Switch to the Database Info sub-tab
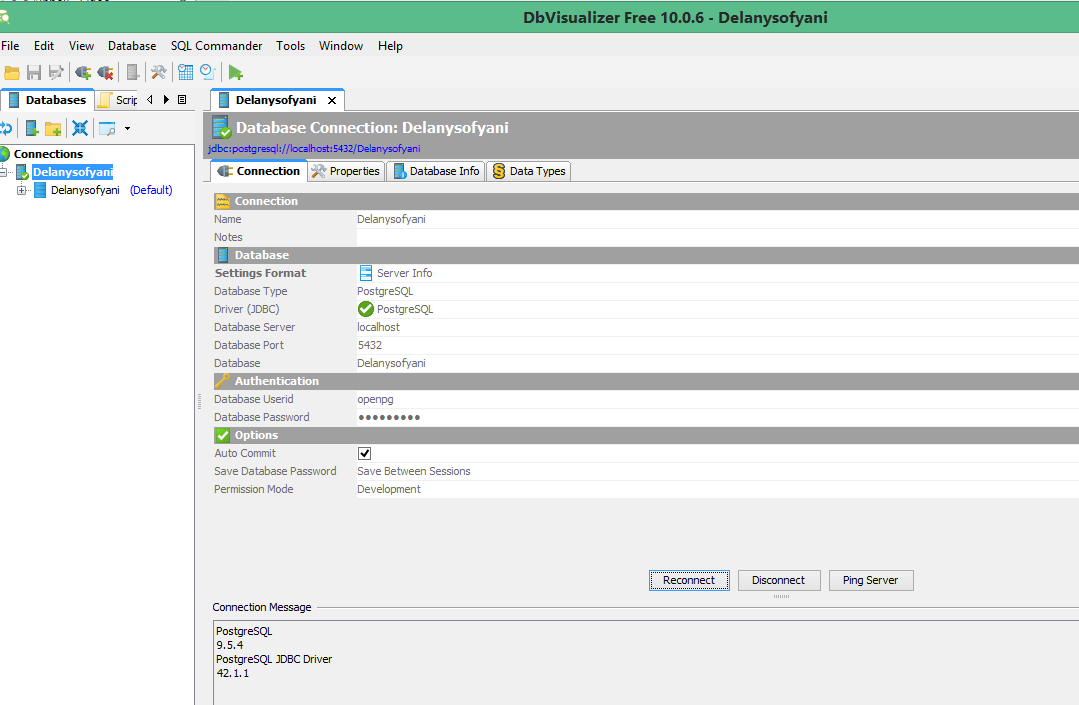Viewport: 1079px width, 705px height. (436, 171)
